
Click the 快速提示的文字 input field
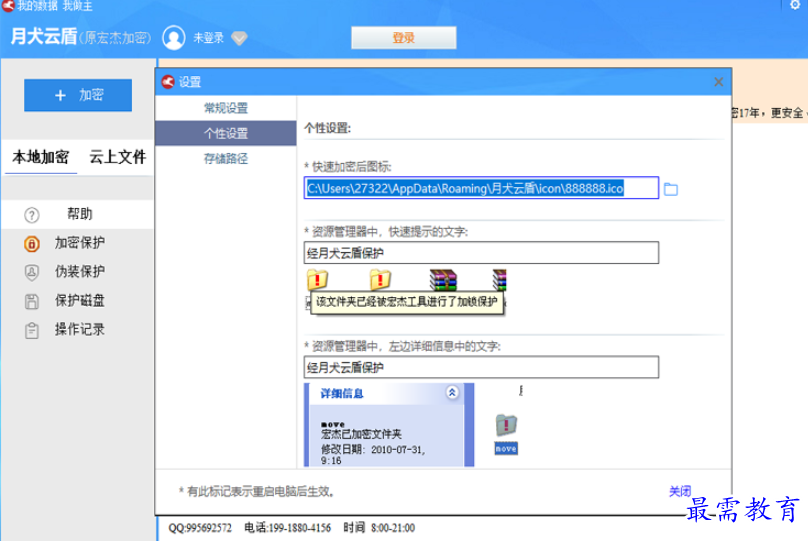tap(481, 252)
